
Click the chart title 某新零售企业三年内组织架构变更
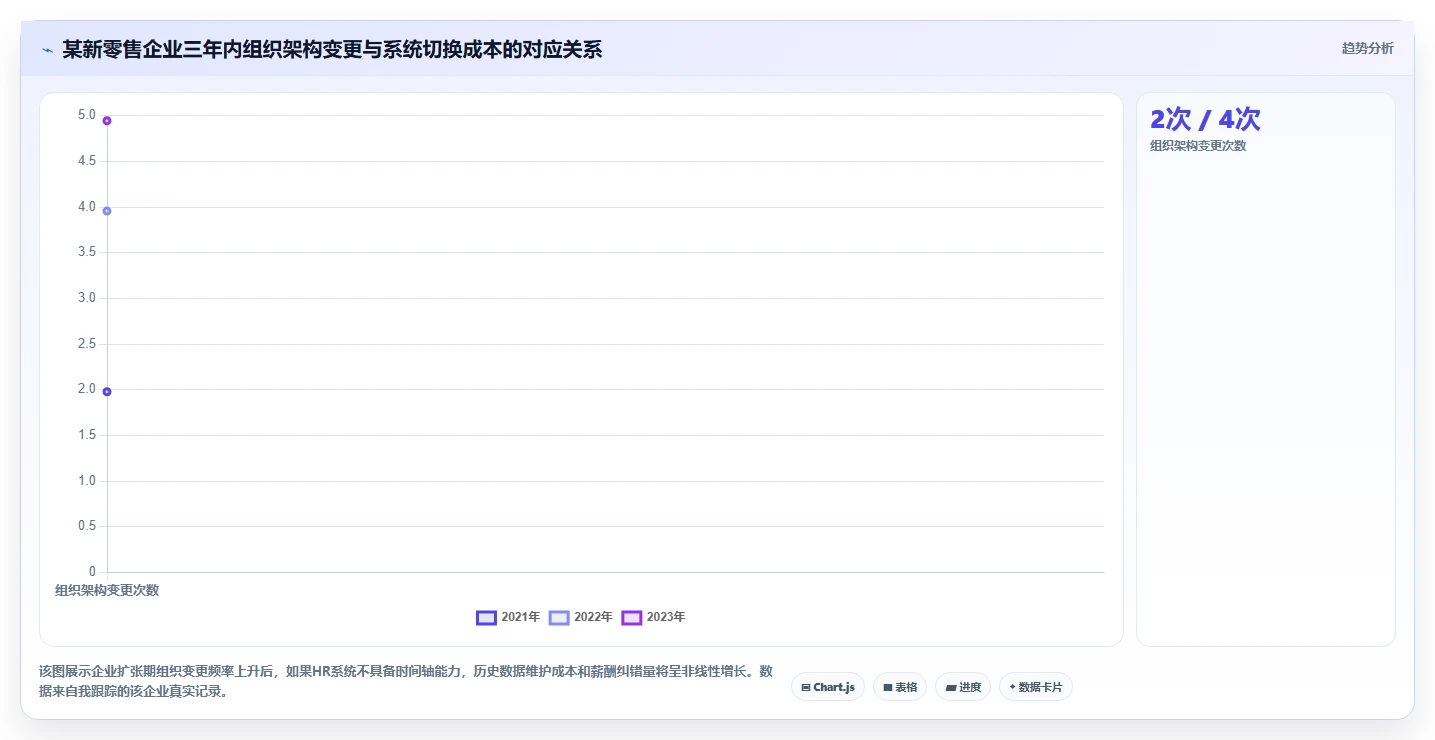coord(332,49)
